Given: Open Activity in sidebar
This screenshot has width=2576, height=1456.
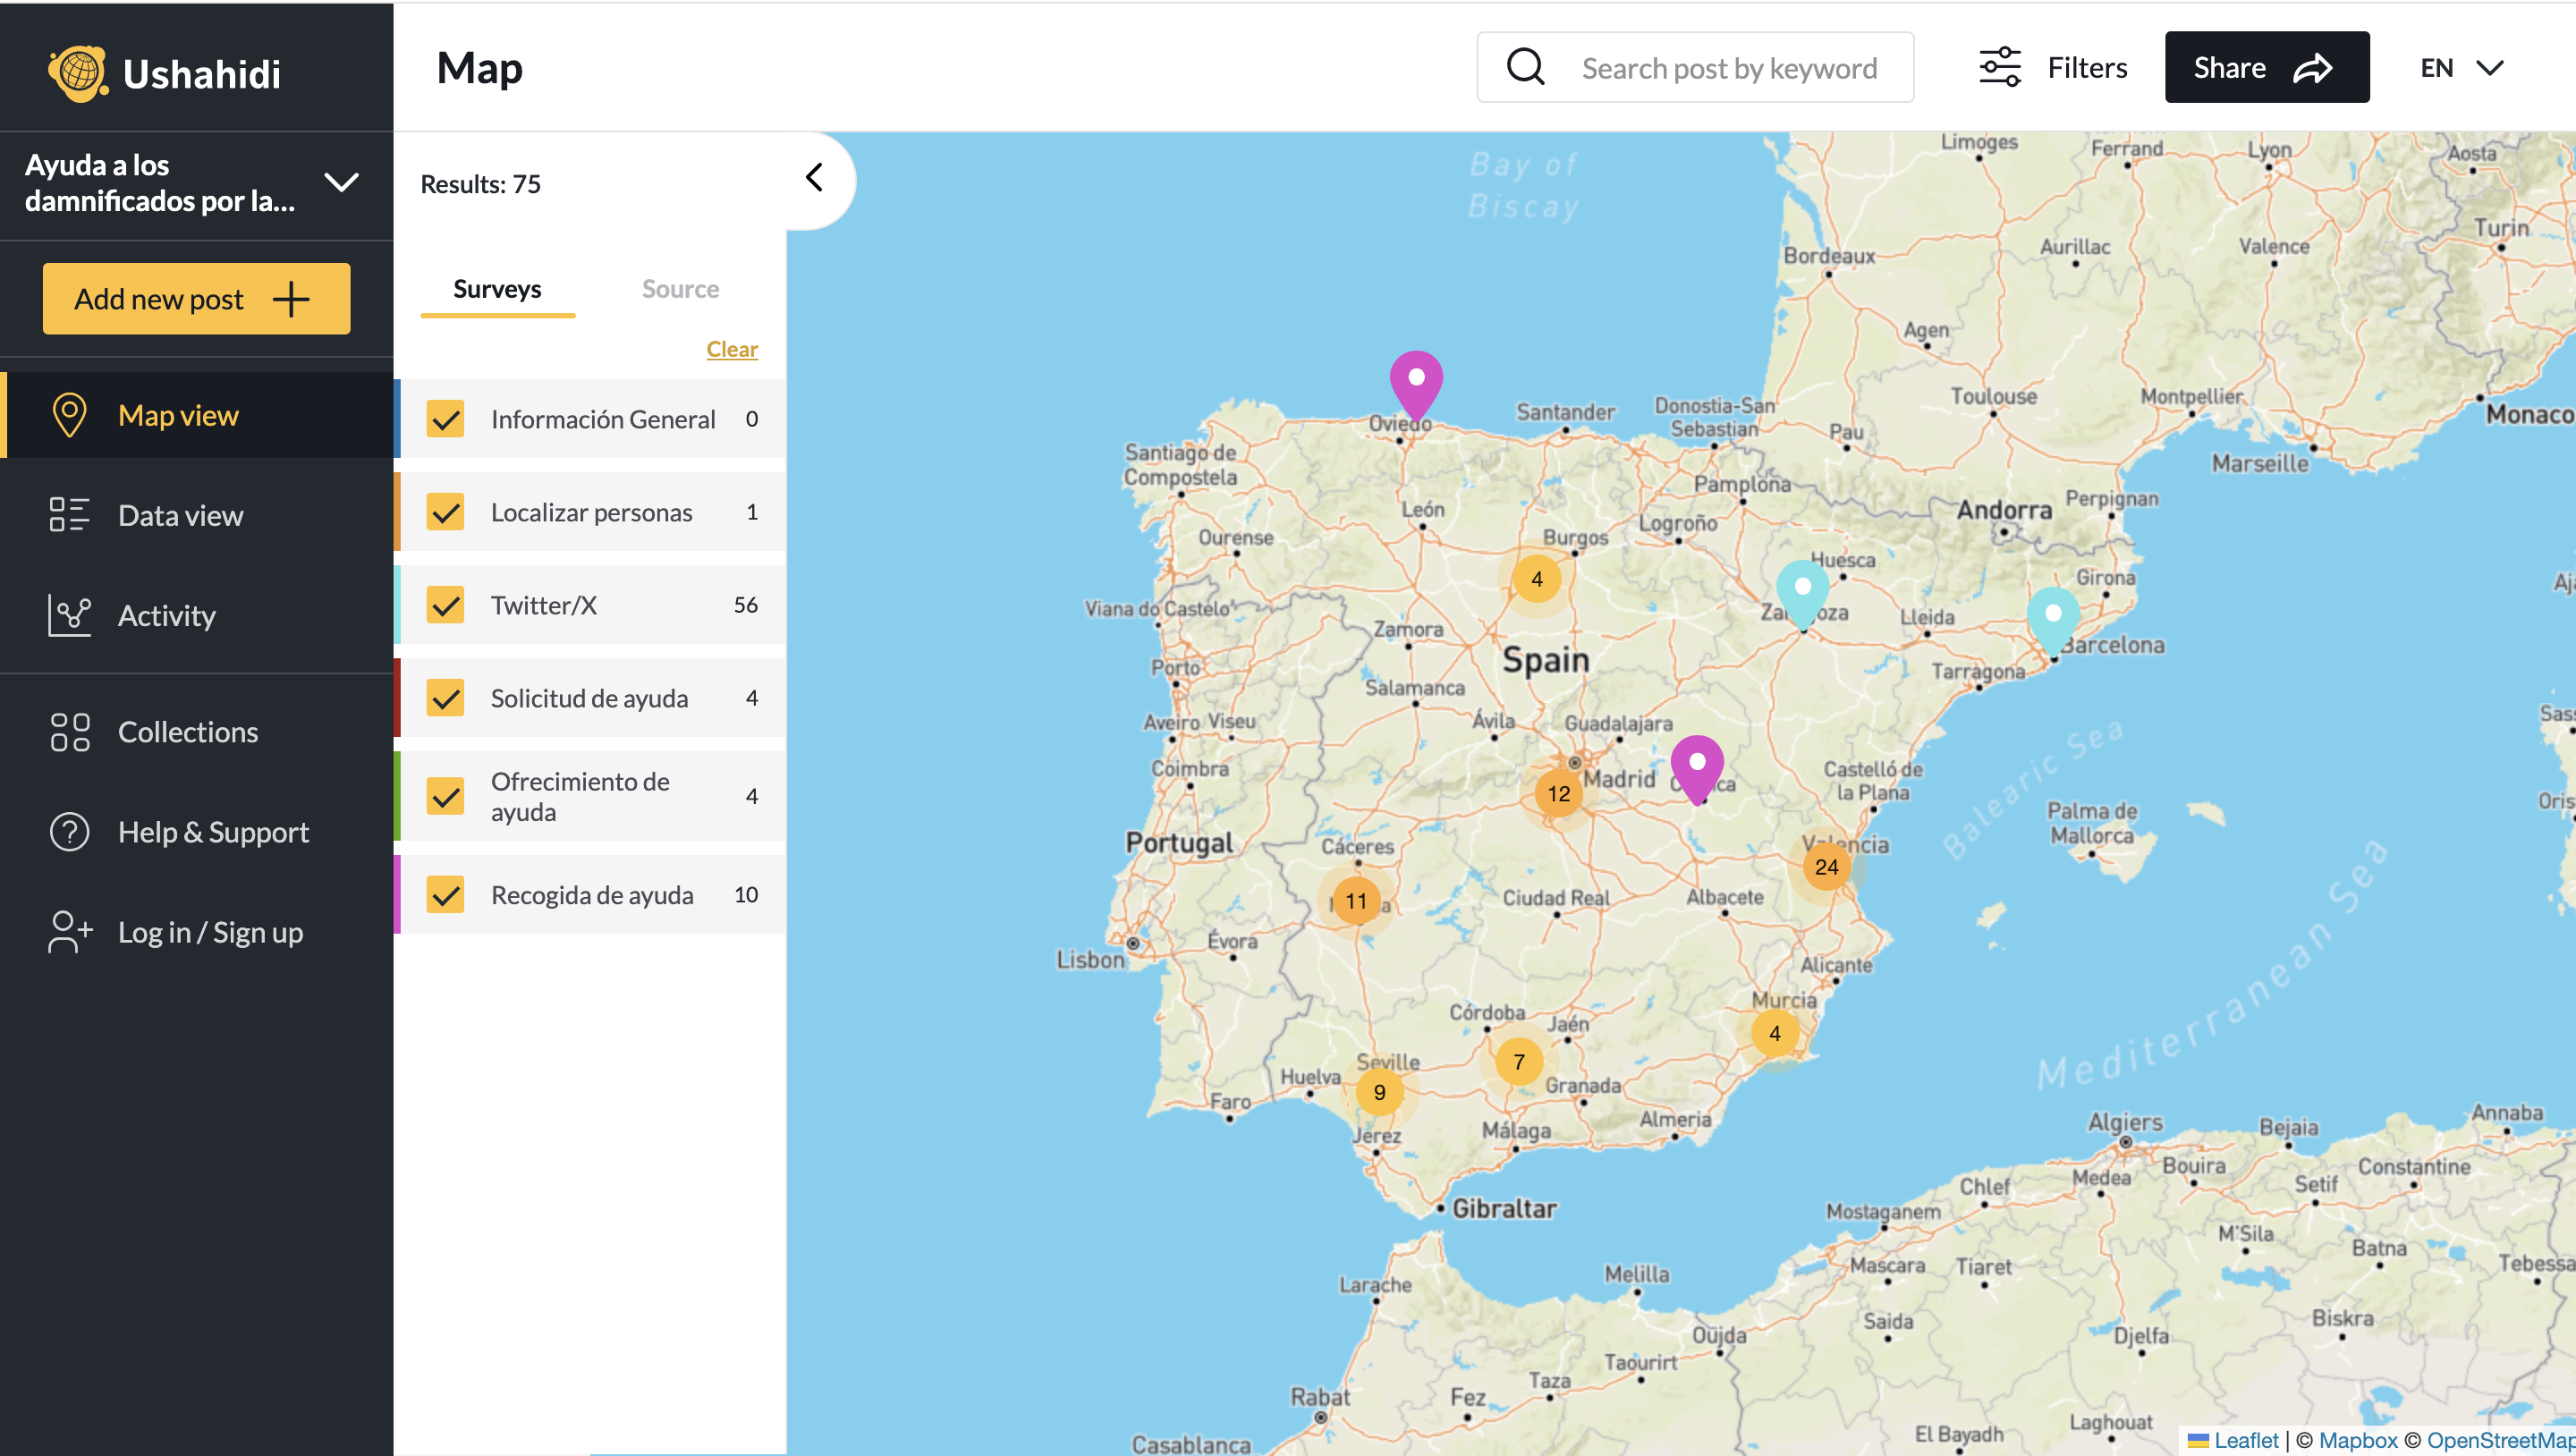Looking at the screenshot, I should tap(197, 615).
